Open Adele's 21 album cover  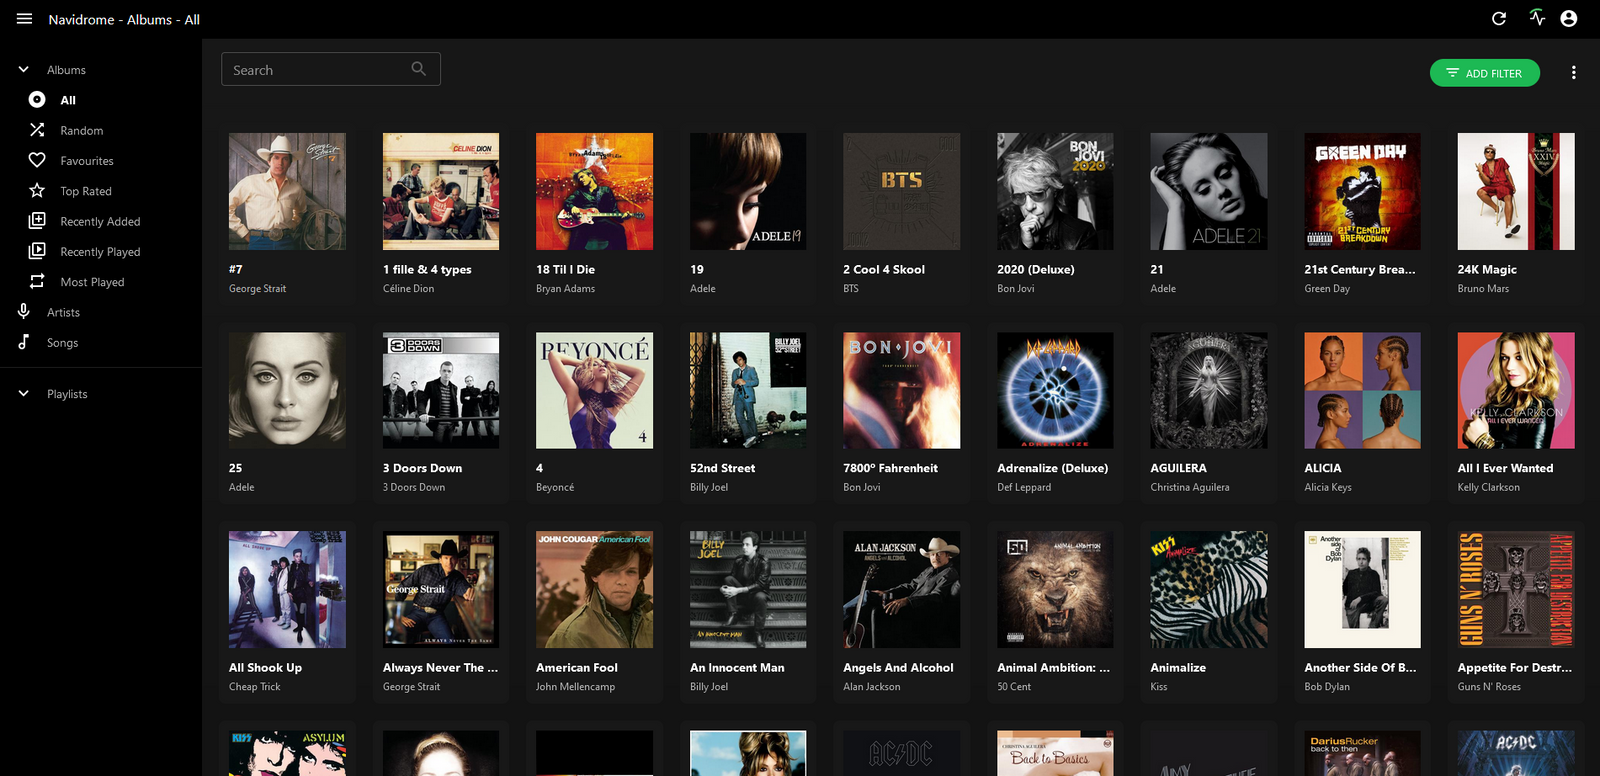[1209, 191]
